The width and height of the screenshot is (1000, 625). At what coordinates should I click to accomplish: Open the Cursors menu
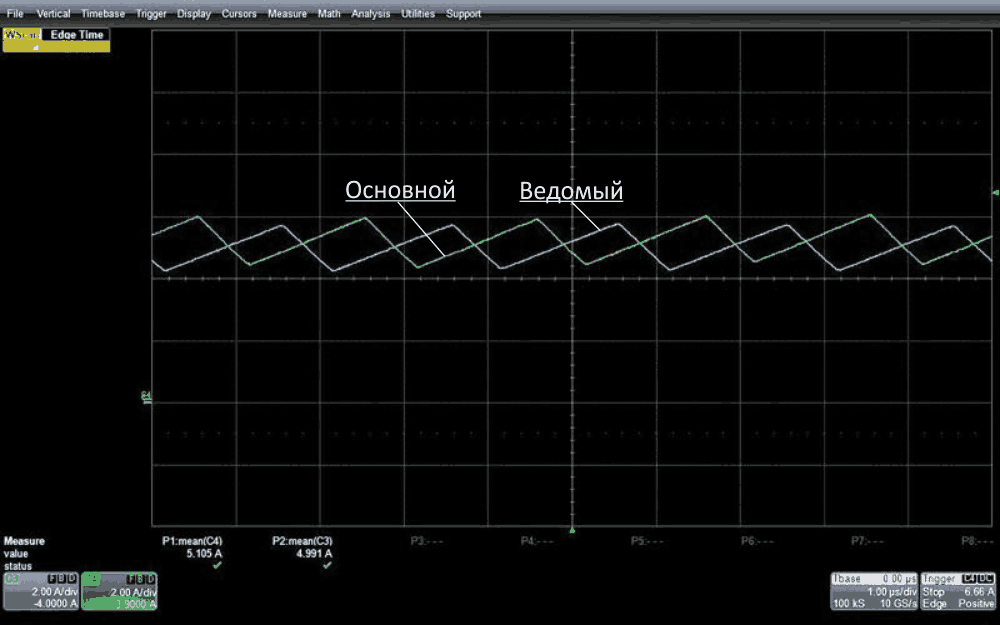239,13
